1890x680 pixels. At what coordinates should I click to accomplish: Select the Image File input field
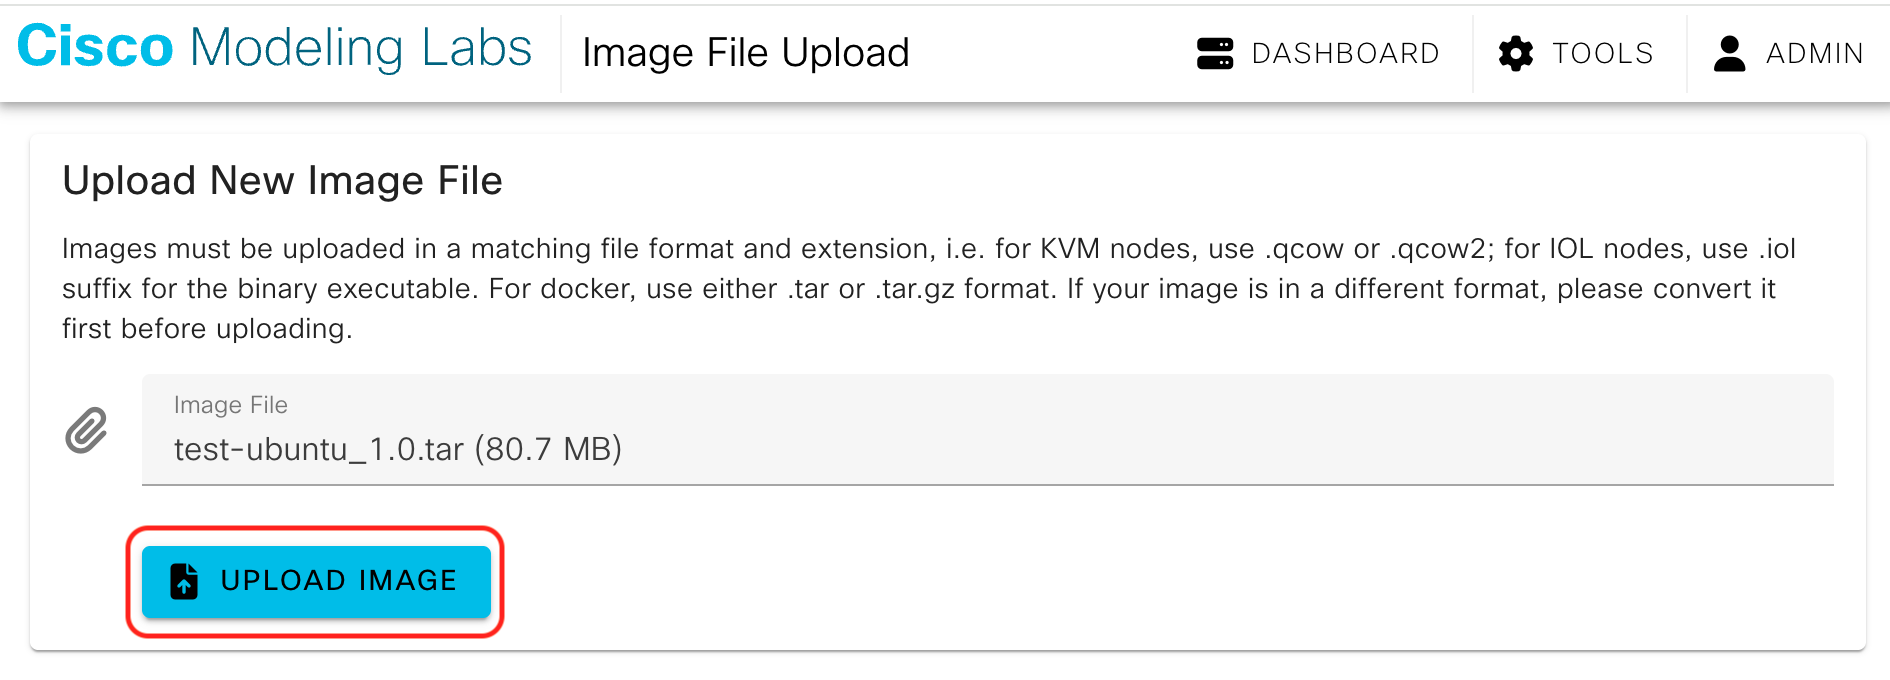pos(988,430)
